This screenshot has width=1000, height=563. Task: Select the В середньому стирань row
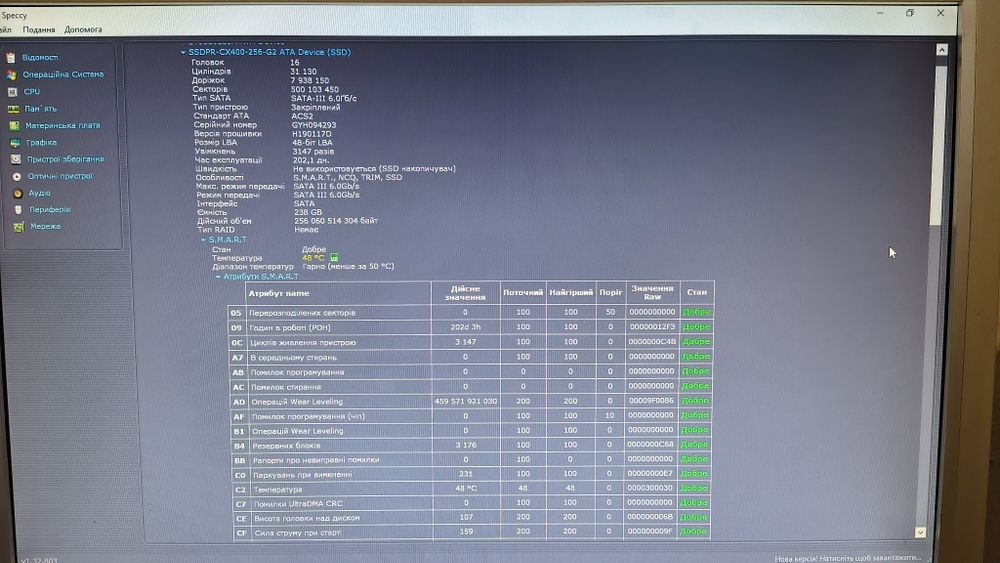[x=471, y=357]
